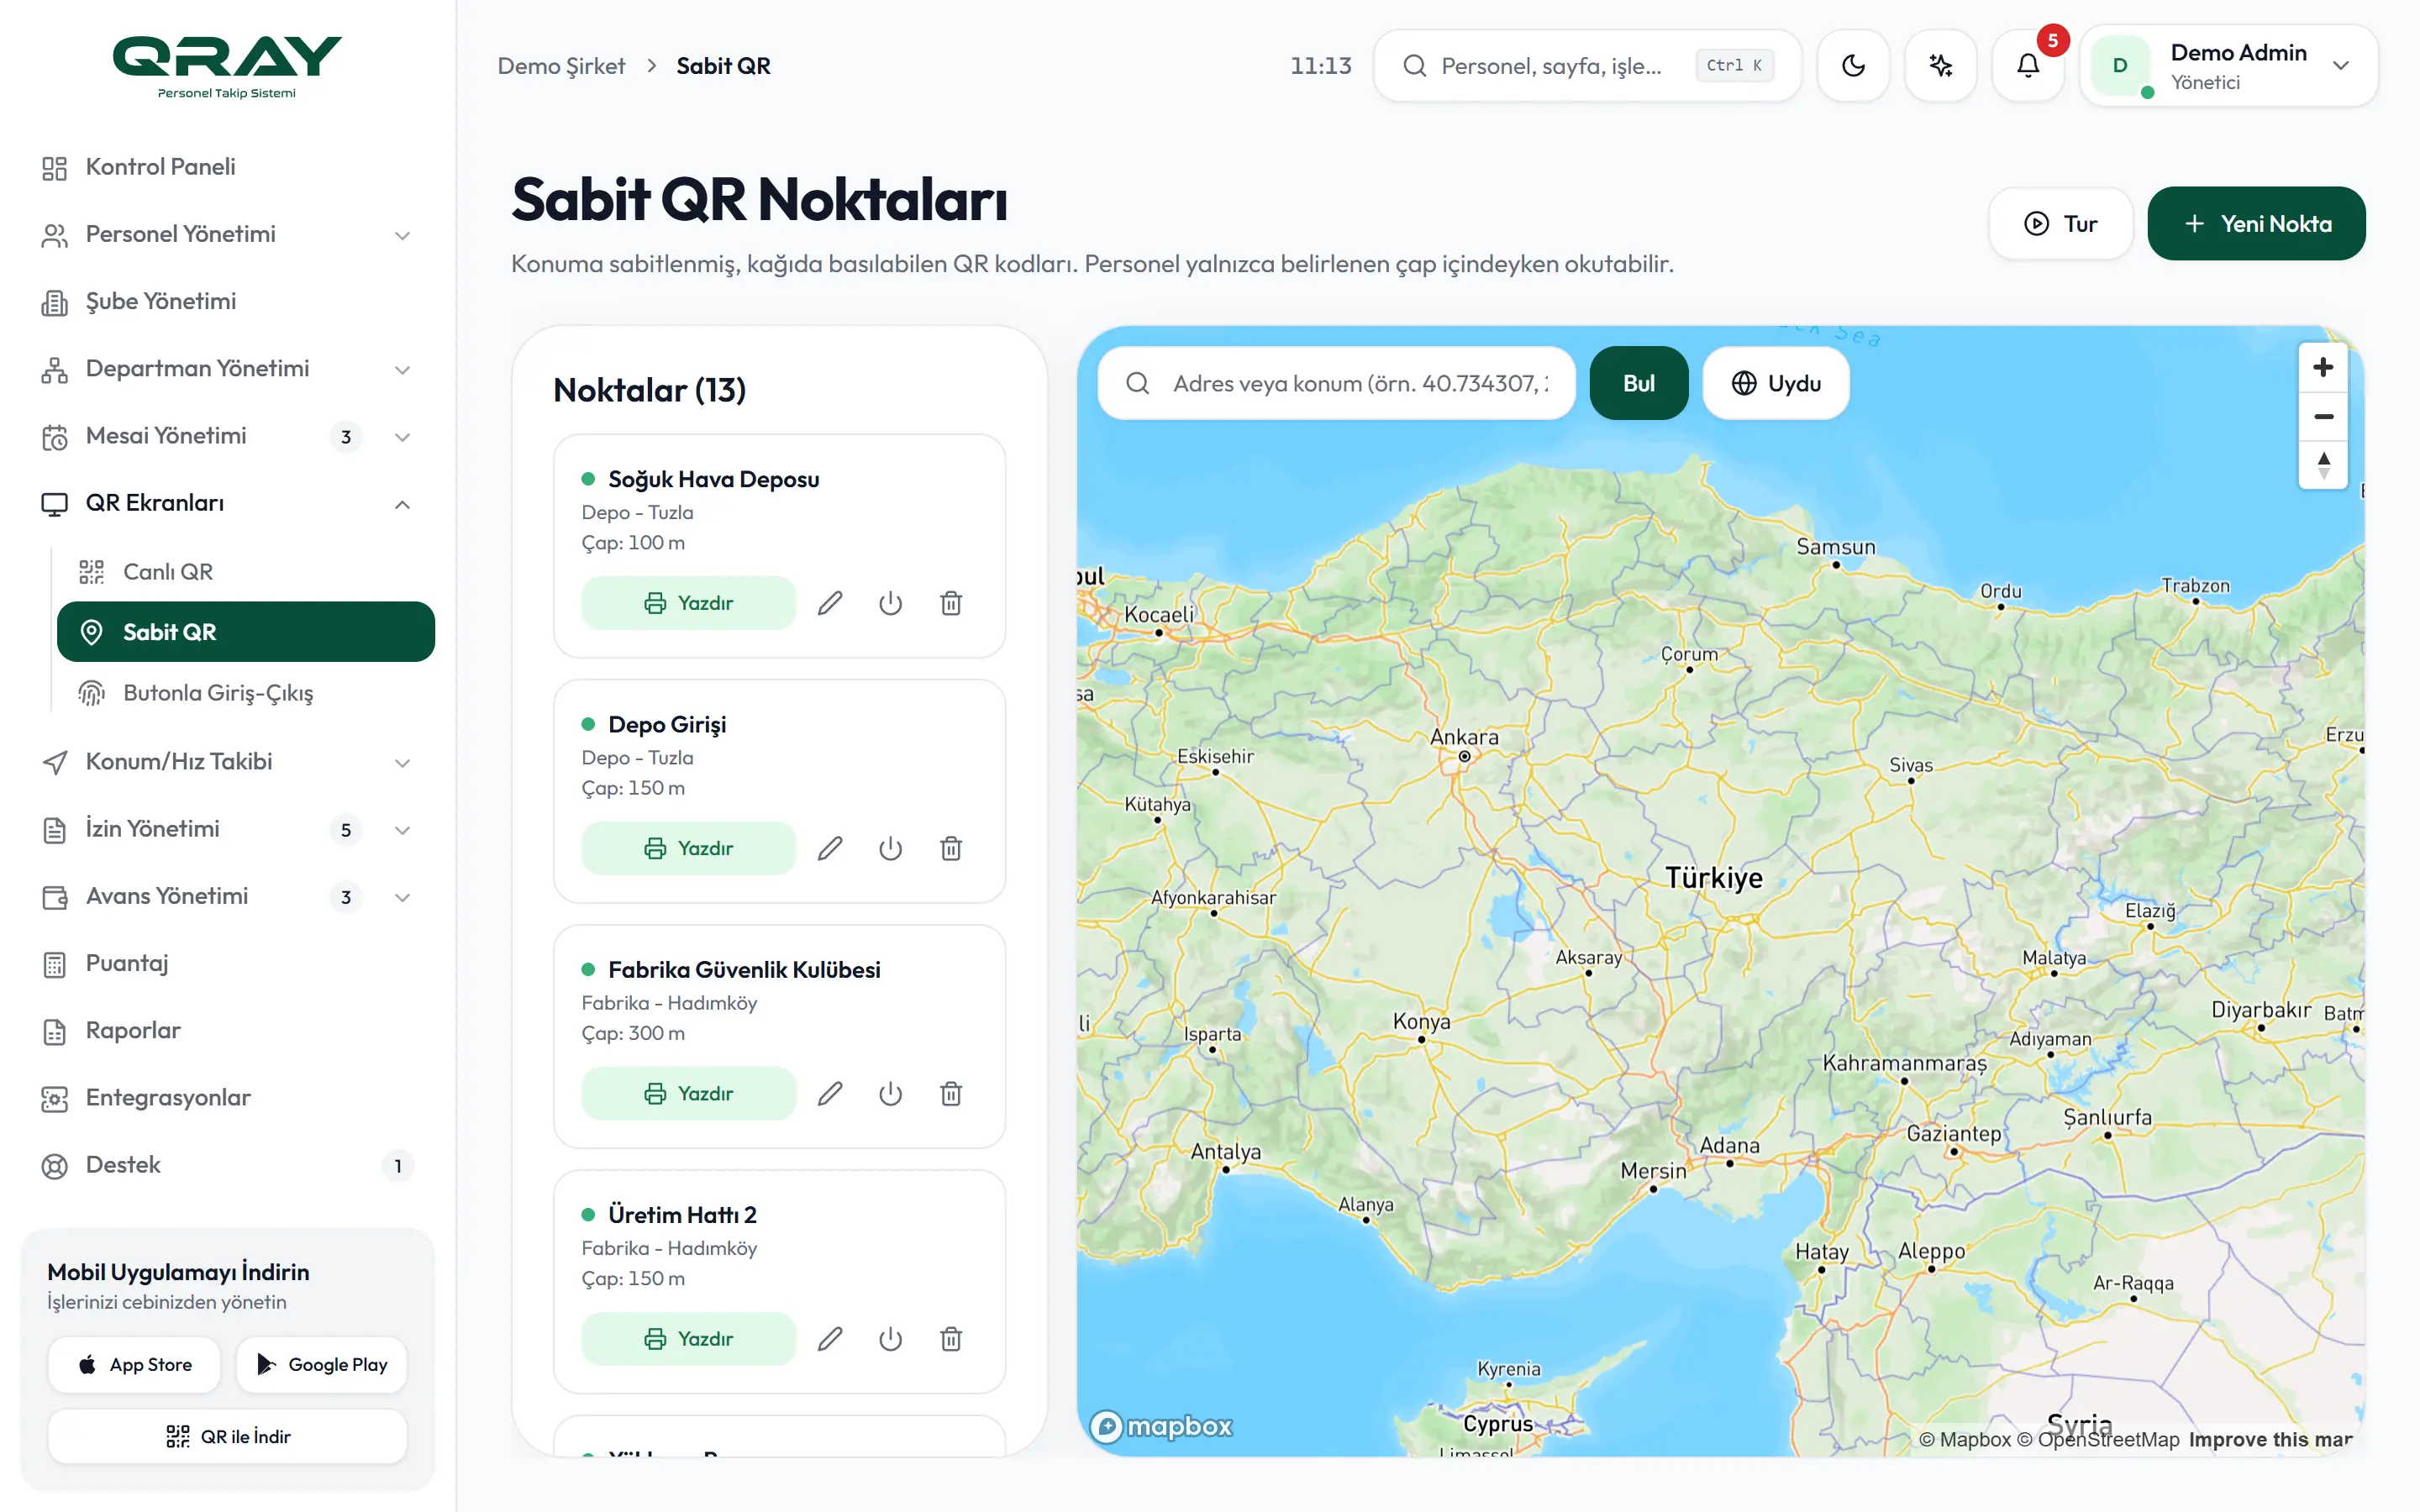Expand Konum/Hız Takibi menu
Viewport: 2420px width, 1512px height.
(228, 762)
